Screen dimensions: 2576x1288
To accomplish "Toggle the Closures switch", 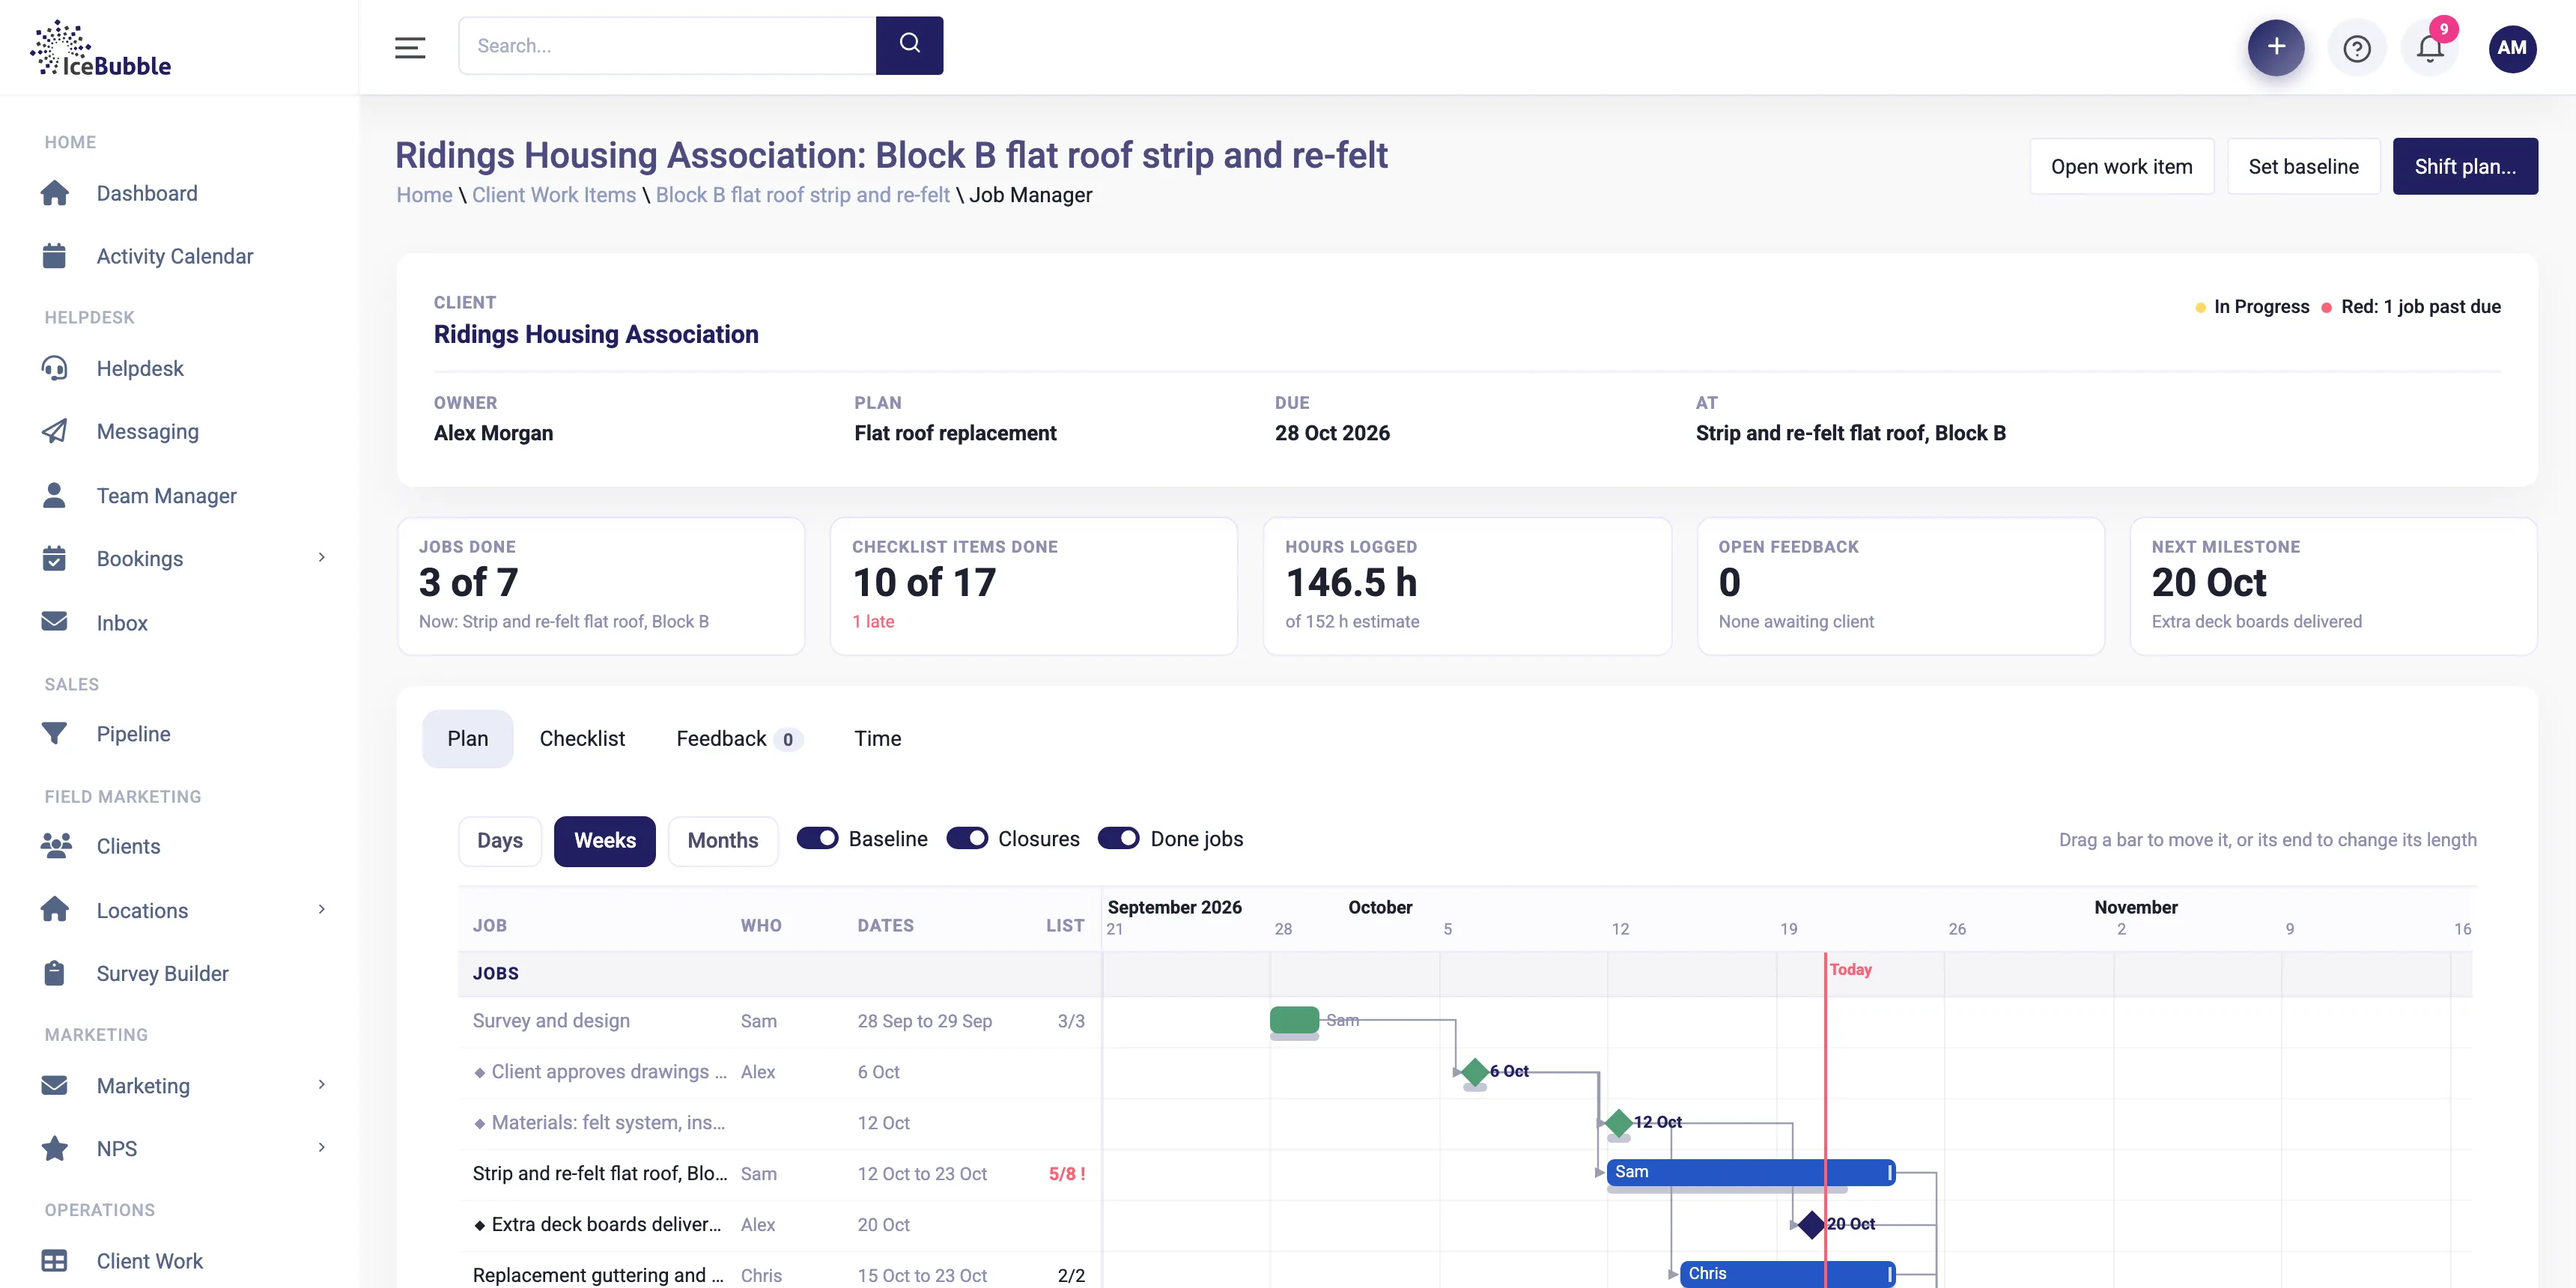I will (x=967, y=838).
